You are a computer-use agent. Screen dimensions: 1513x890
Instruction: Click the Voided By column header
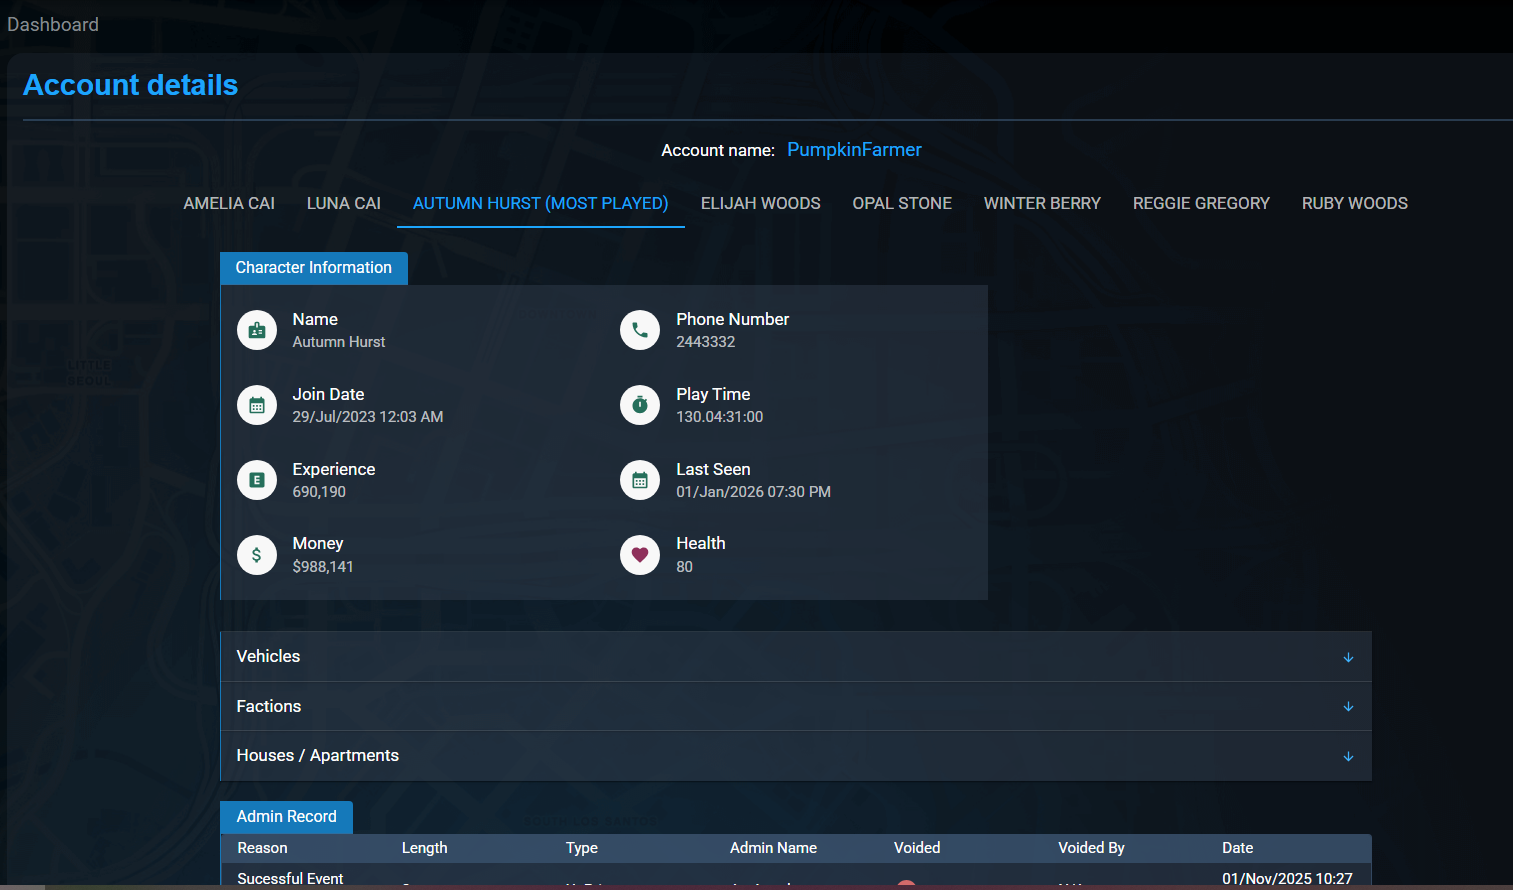[x=1091, y=848]
